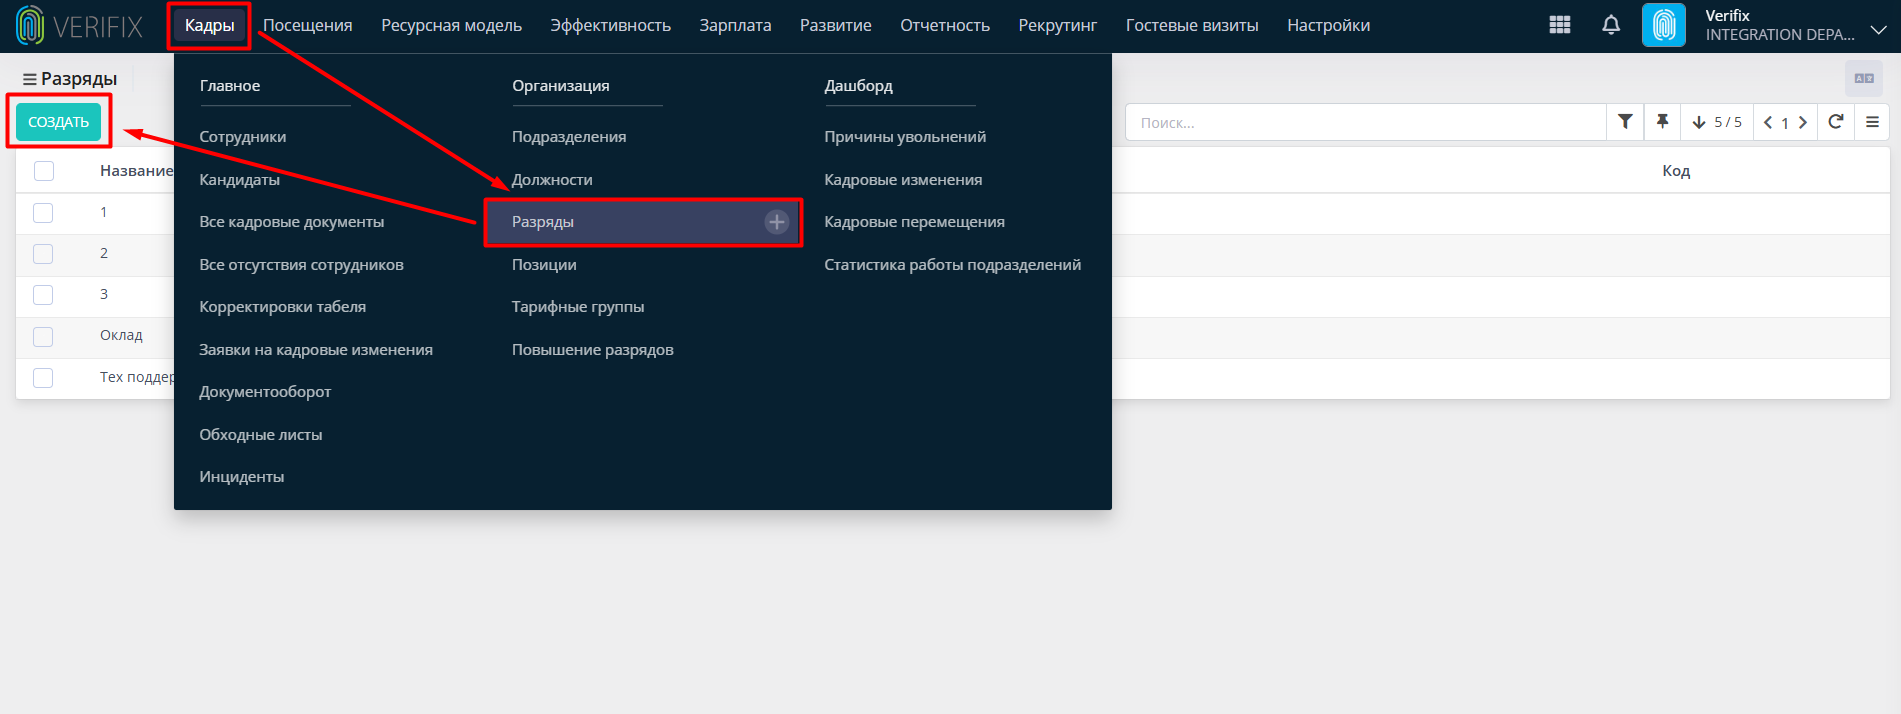1901x714 pixels.
Task: Tick the checkbox for row 3
Action: (43, 295)
